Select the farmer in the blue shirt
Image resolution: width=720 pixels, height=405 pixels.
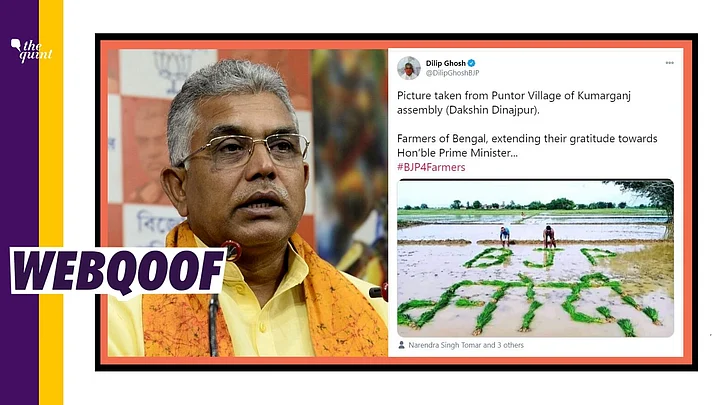505,236
